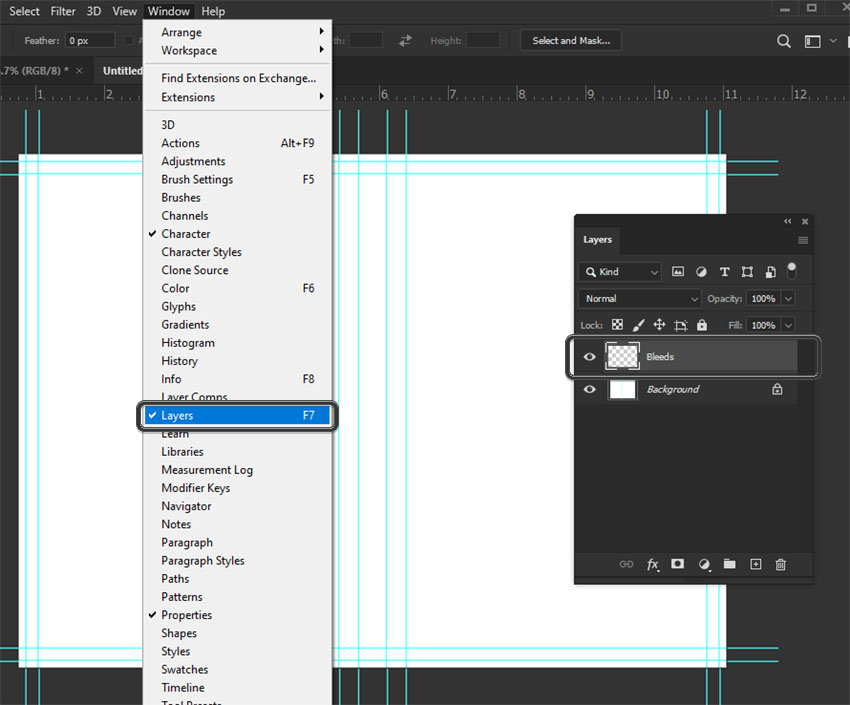Select Bleeds layer thumbnail

(x=622, y=356)
